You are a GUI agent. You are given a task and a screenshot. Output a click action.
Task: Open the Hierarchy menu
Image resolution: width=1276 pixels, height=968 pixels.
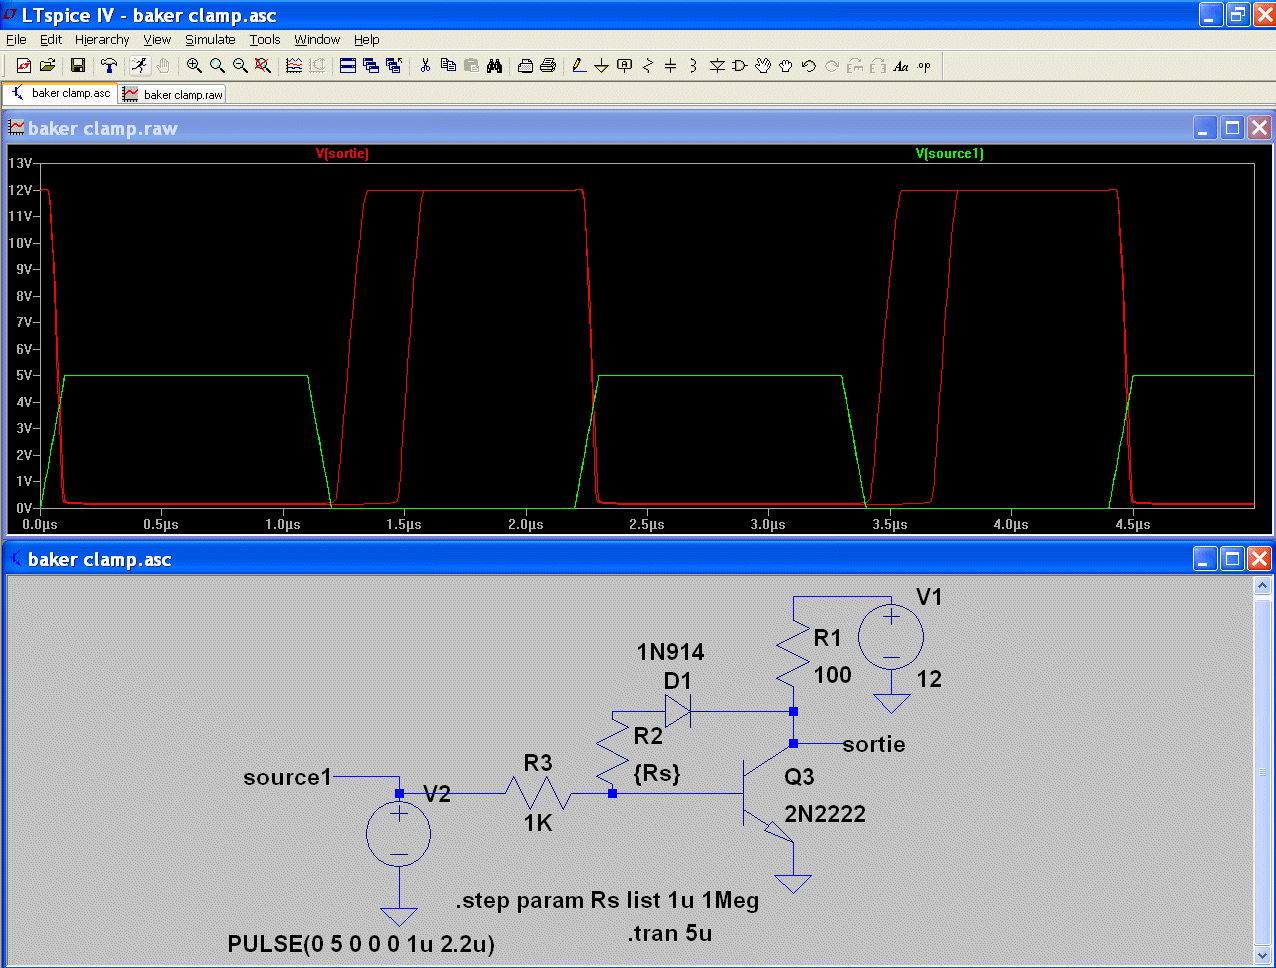point(102,40)
